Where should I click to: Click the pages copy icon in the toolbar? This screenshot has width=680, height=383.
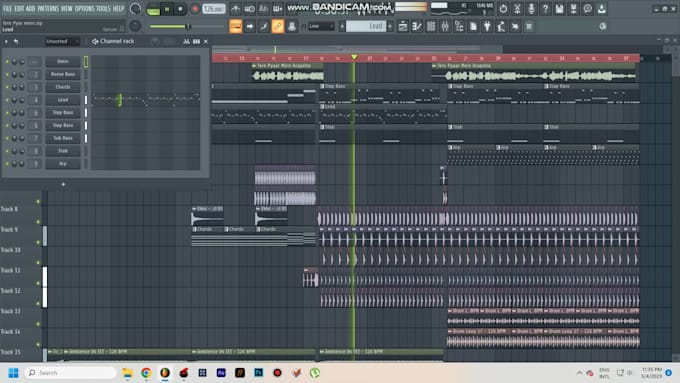click(x=473, y=26)
